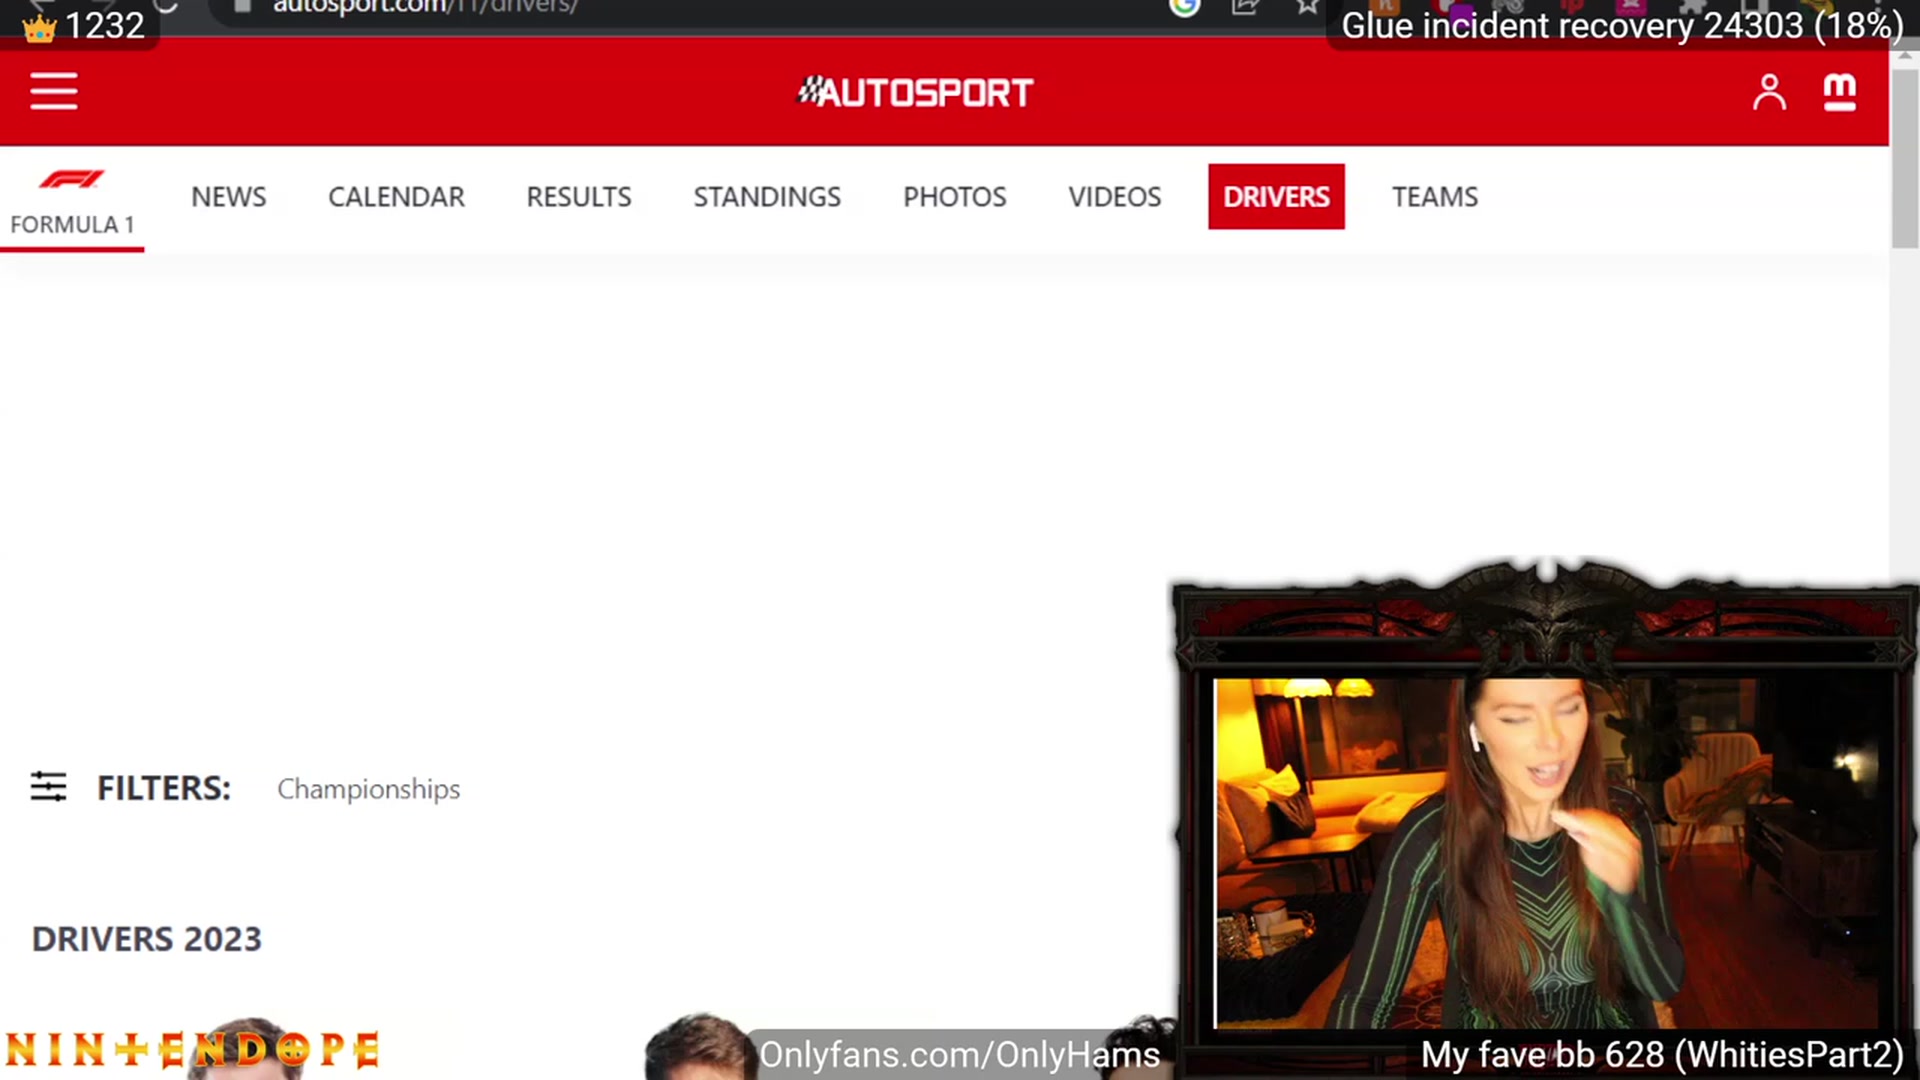This screenshot has height=1080, width=1920.
Task: Click the browser address bar URL
Action: pyautogui.click(x=425, y=8)
